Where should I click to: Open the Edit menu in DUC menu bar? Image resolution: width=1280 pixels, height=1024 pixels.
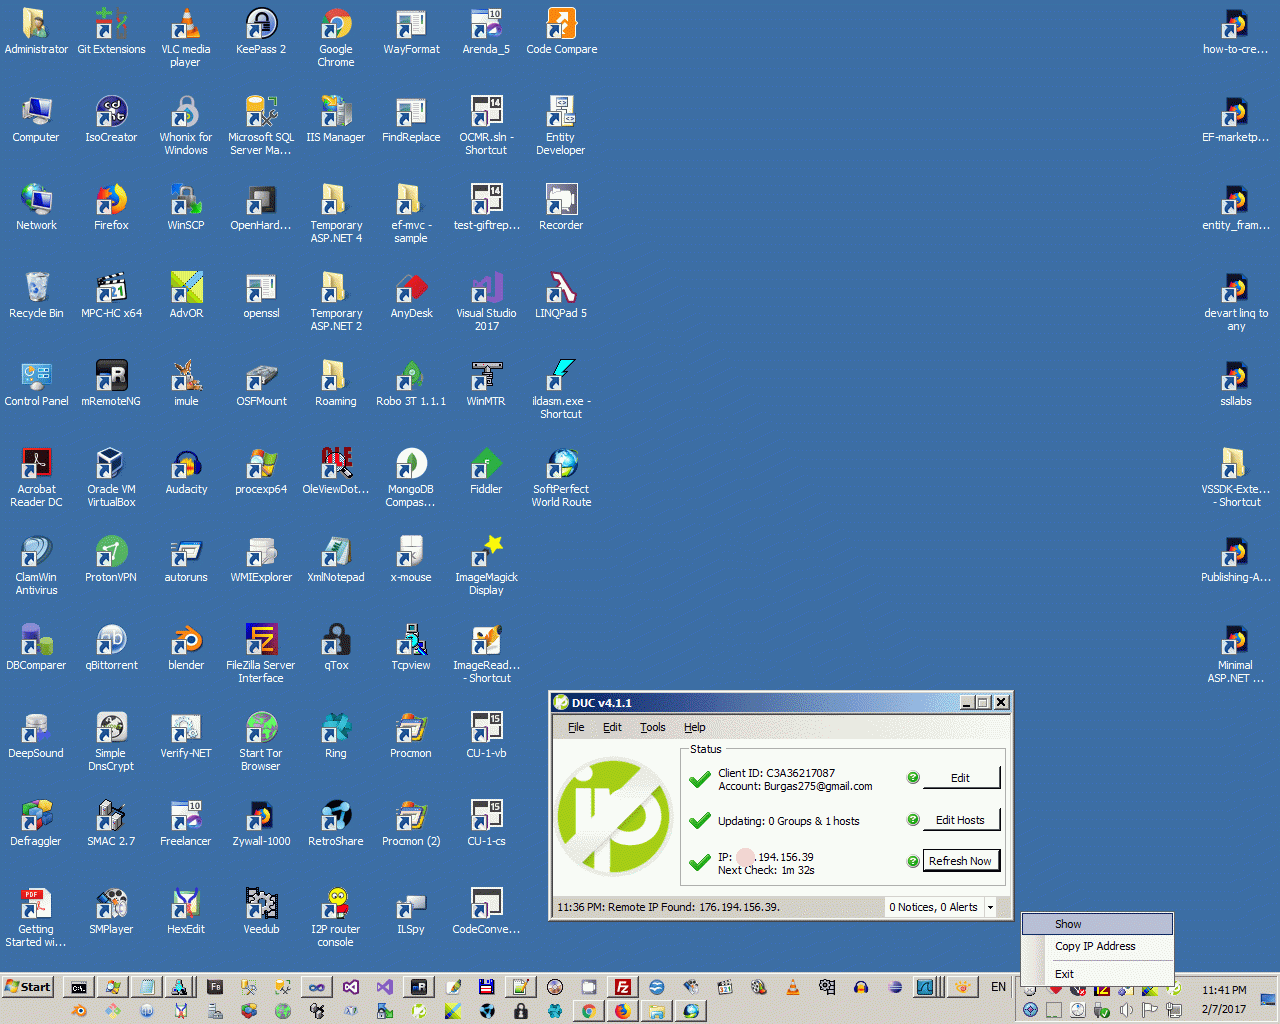click(x=612, y=727)
